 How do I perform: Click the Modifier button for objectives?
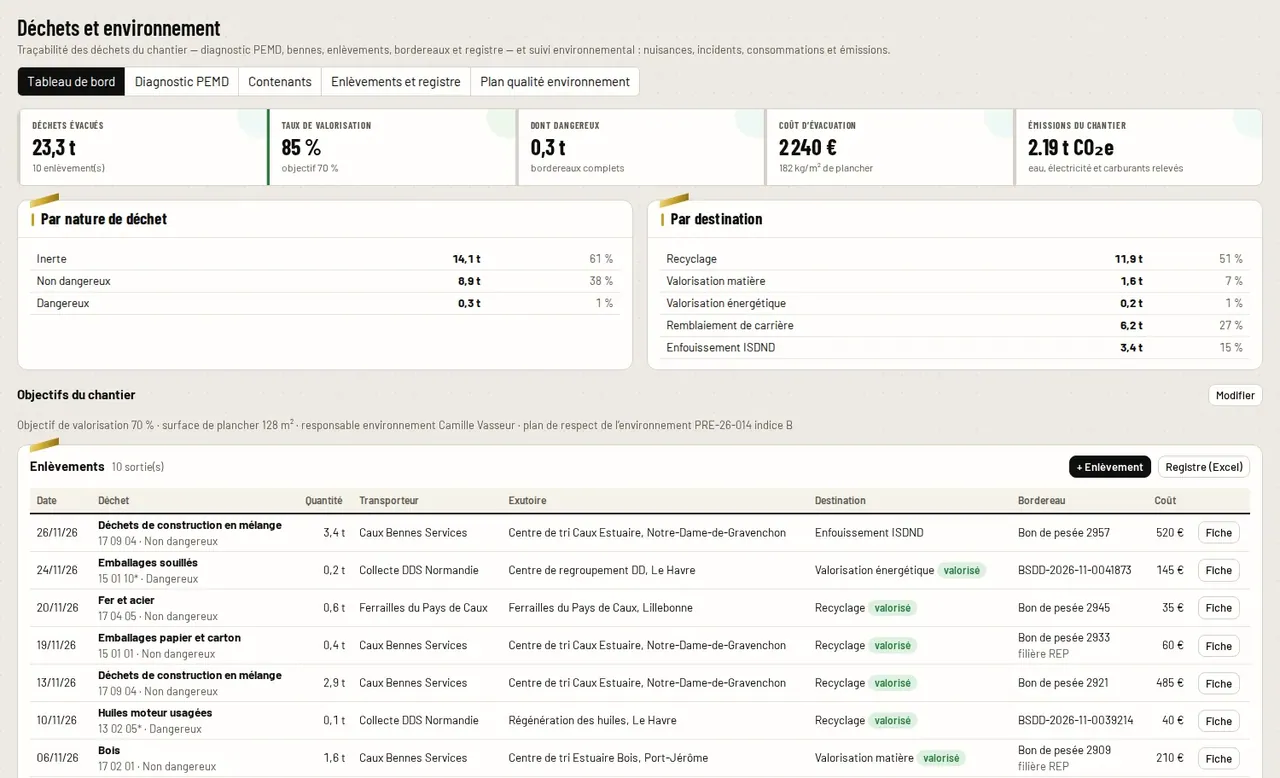1235,395
